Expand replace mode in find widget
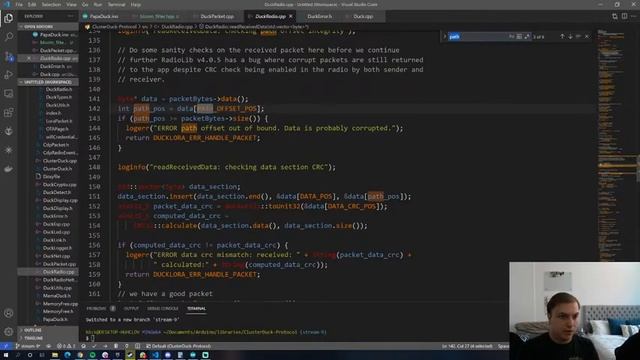This screenshot has height=360, width=640. 444,36
